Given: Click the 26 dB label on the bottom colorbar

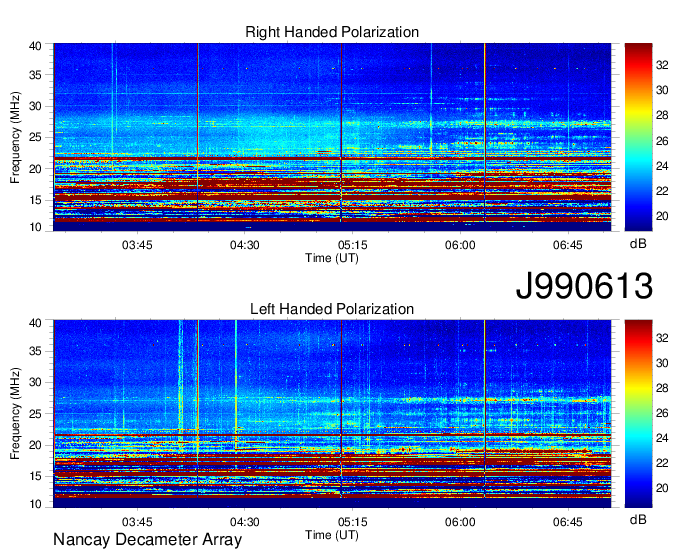Looking at the screenshot, I should tap(662, 413).
